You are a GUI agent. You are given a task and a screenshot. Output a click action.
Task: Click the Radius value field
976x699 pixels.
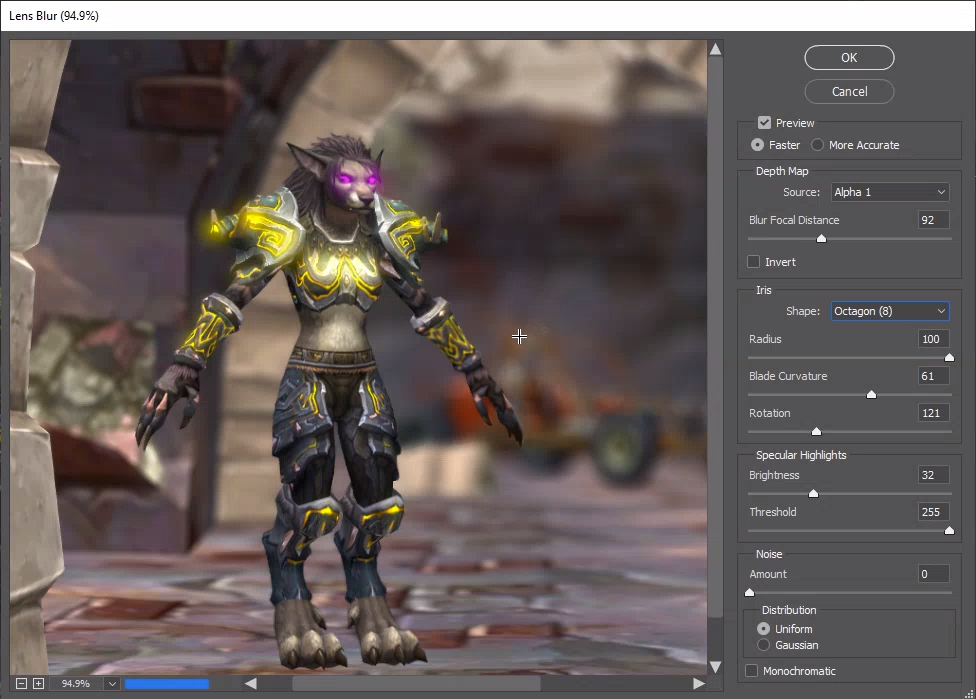[x=934, y=339]
